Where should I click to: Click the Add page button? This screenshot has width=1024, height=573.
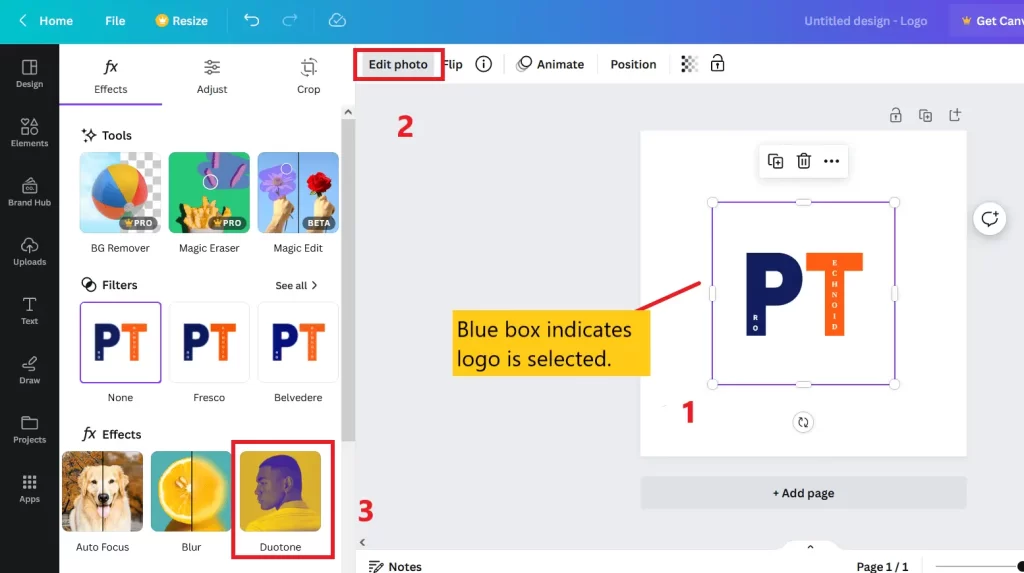point(803,493)
